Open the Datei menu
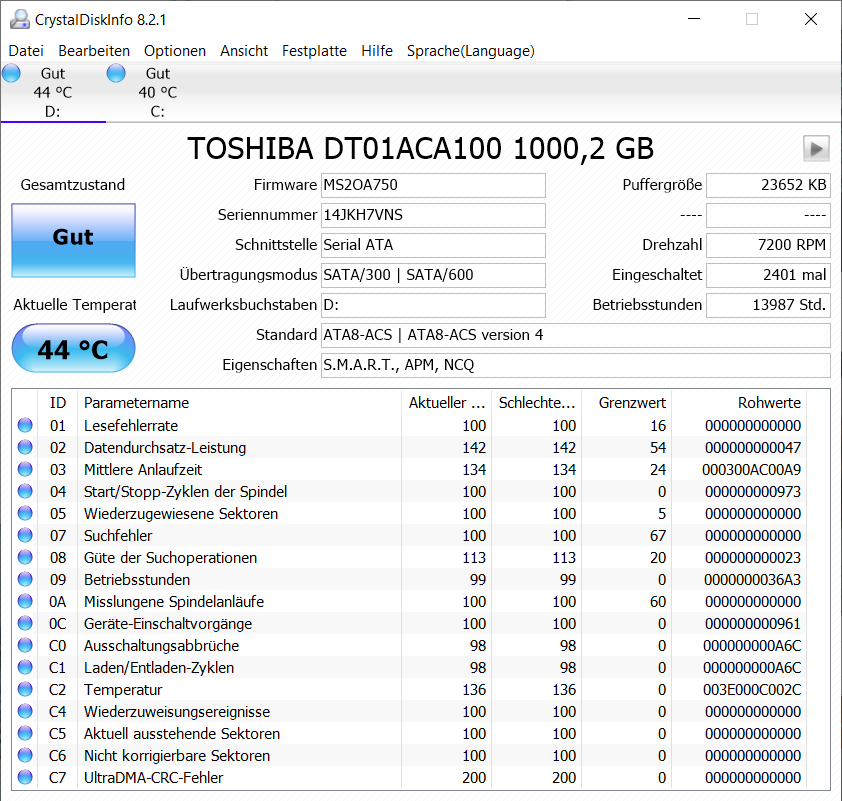The width and height of the screenshot is (842, 801). (x=26, y=51)
